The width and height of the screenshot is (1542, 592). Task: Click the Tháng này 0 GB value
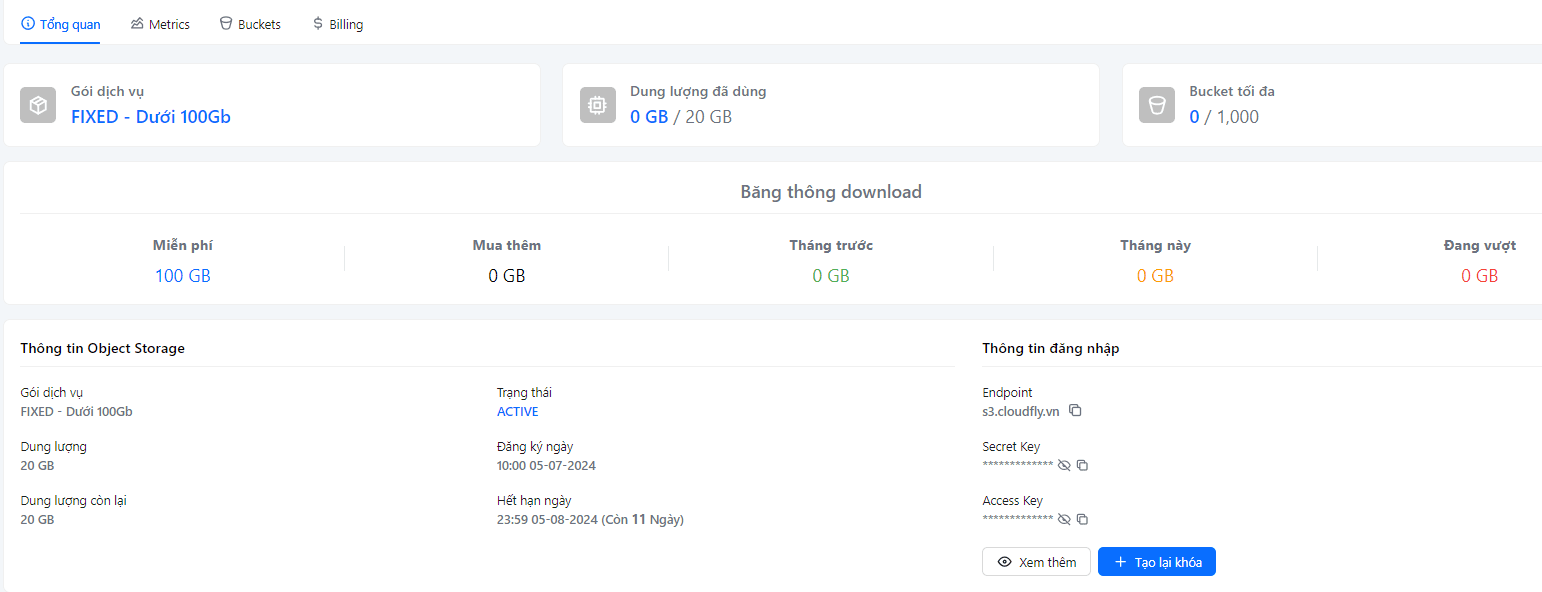(1155, 276)
